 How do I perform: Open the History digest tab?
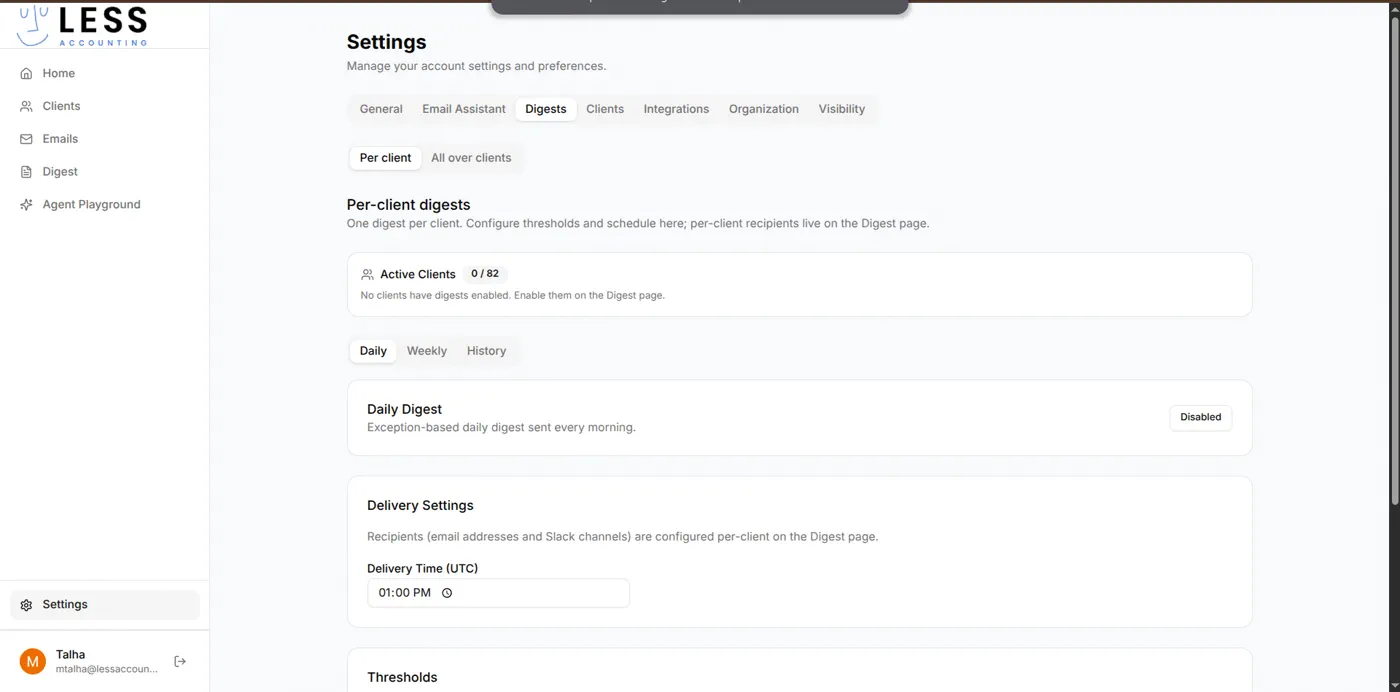click(487, 351)
